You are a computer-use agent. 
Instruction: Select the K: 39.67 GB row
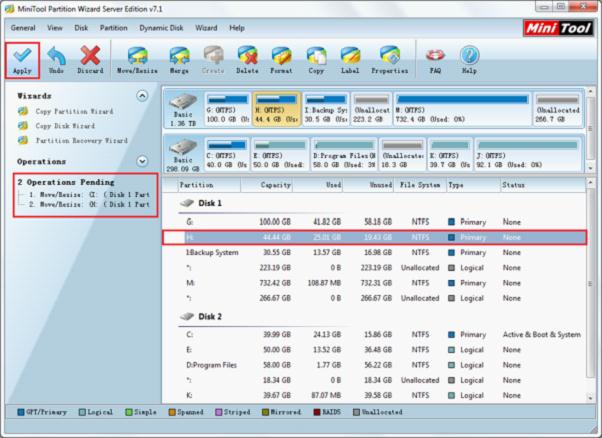point(374,395)
